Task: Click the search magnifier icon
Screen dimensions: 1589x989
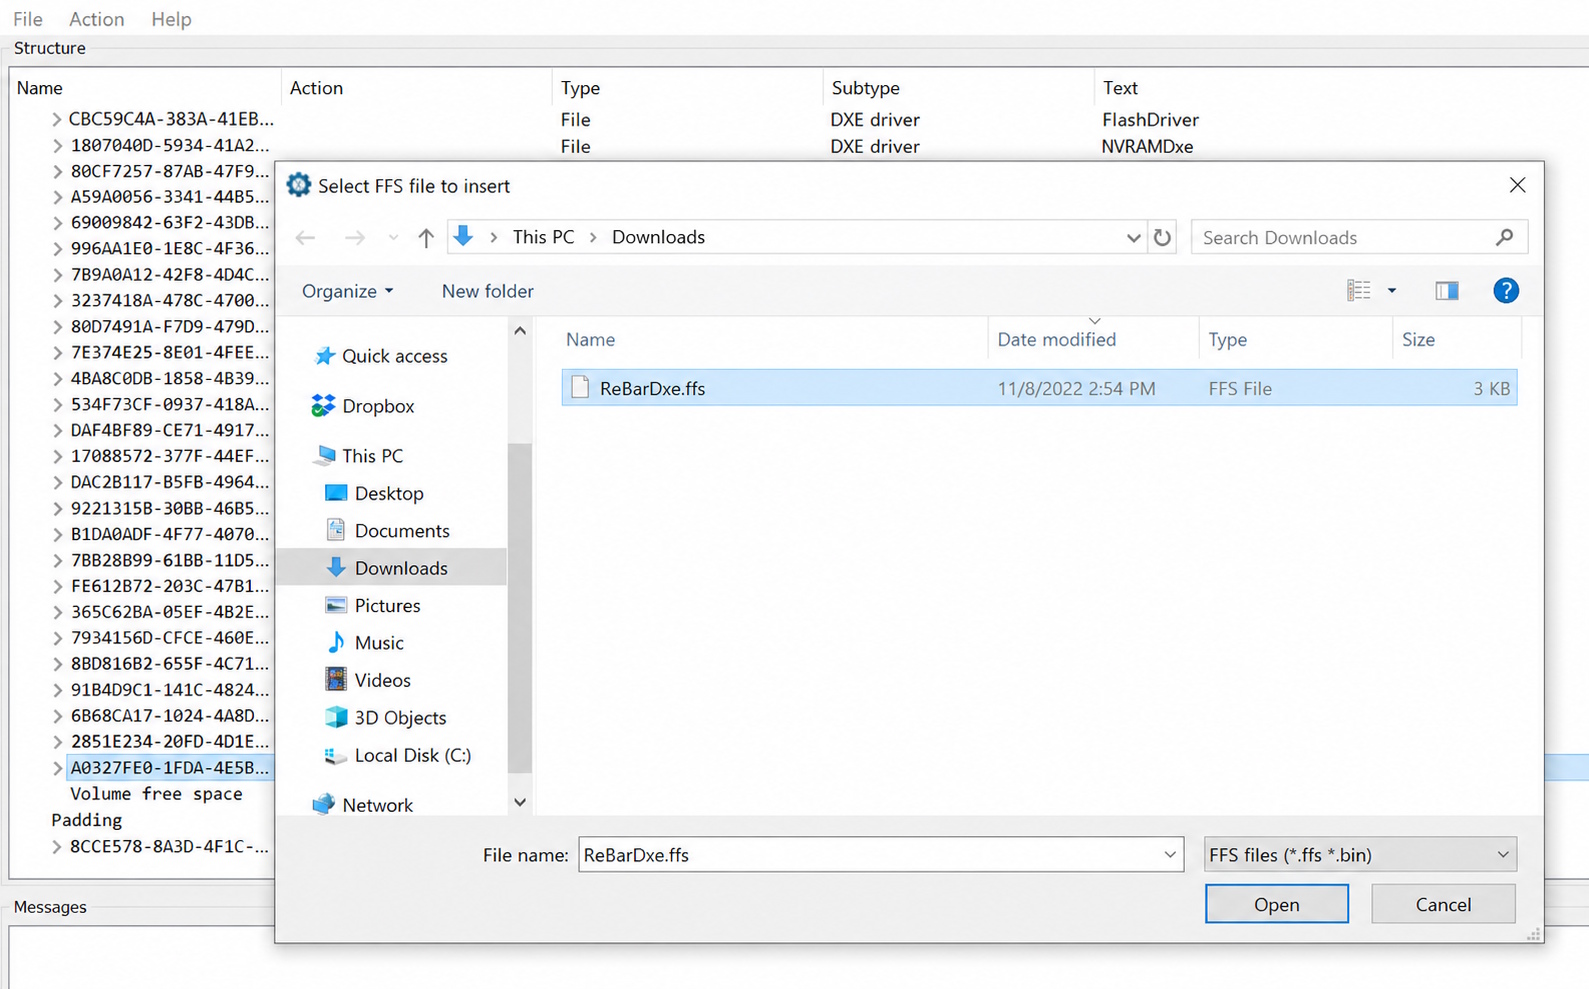Action: click(1504, 238)
